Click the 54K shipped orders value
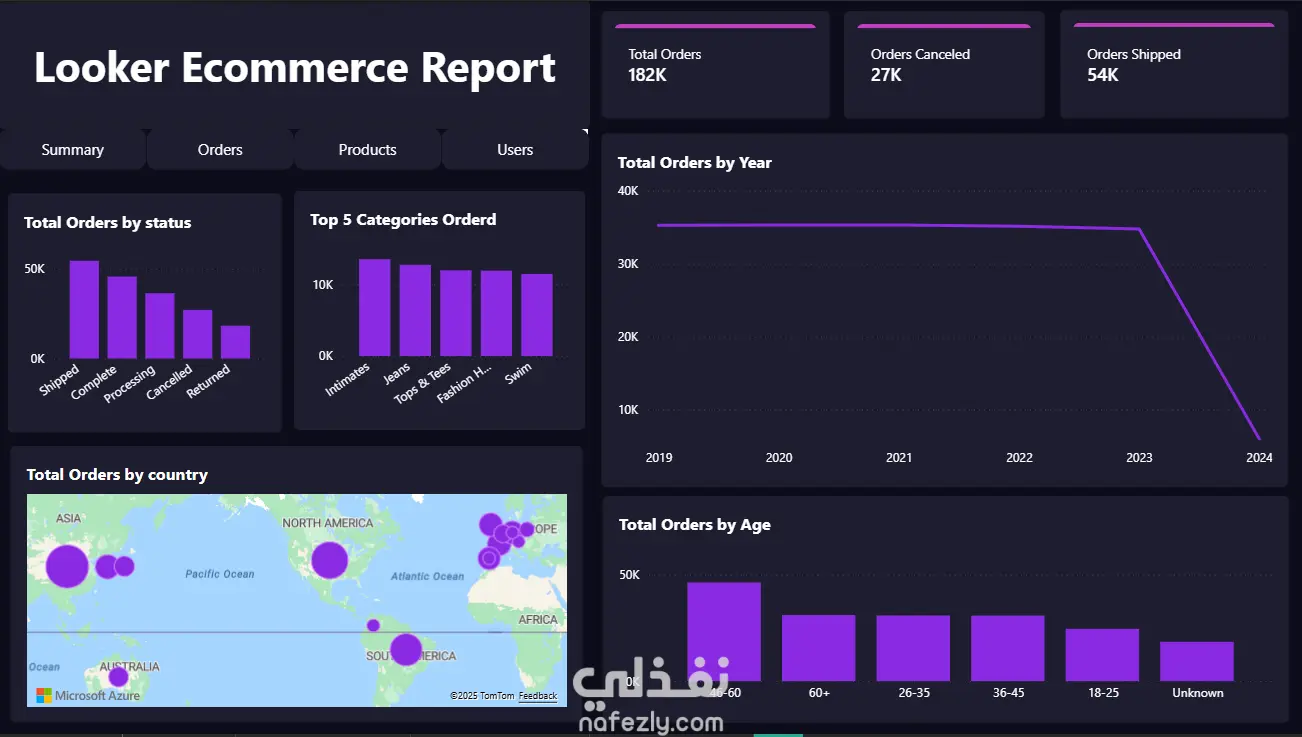Viewport: 1302px width, 737px height. (1103, 75)
